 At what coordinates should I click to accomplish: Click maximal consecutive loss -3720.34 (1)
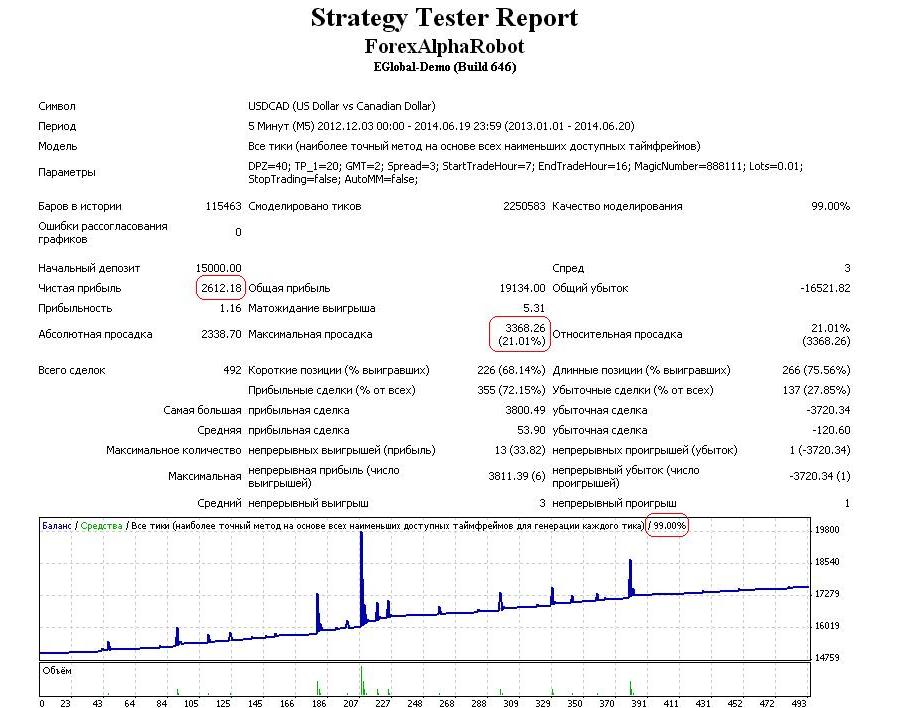[x=820, y=476]
